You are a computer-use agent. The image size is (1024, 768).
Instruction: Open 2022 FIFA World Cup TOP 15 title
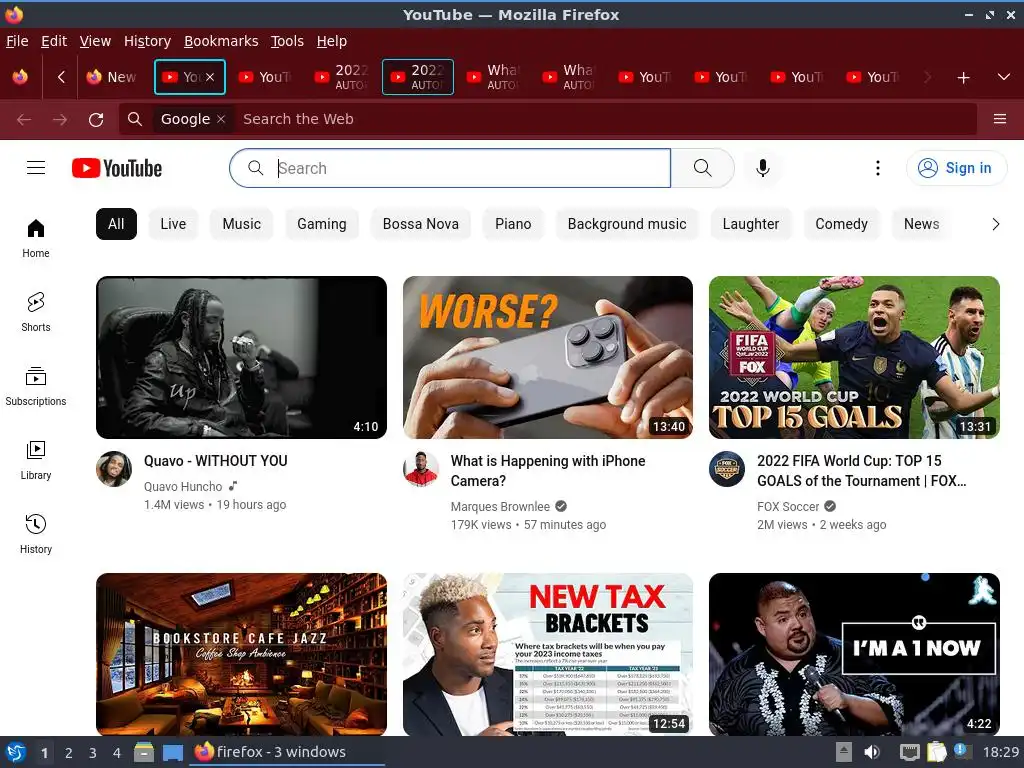pos(861,471)
